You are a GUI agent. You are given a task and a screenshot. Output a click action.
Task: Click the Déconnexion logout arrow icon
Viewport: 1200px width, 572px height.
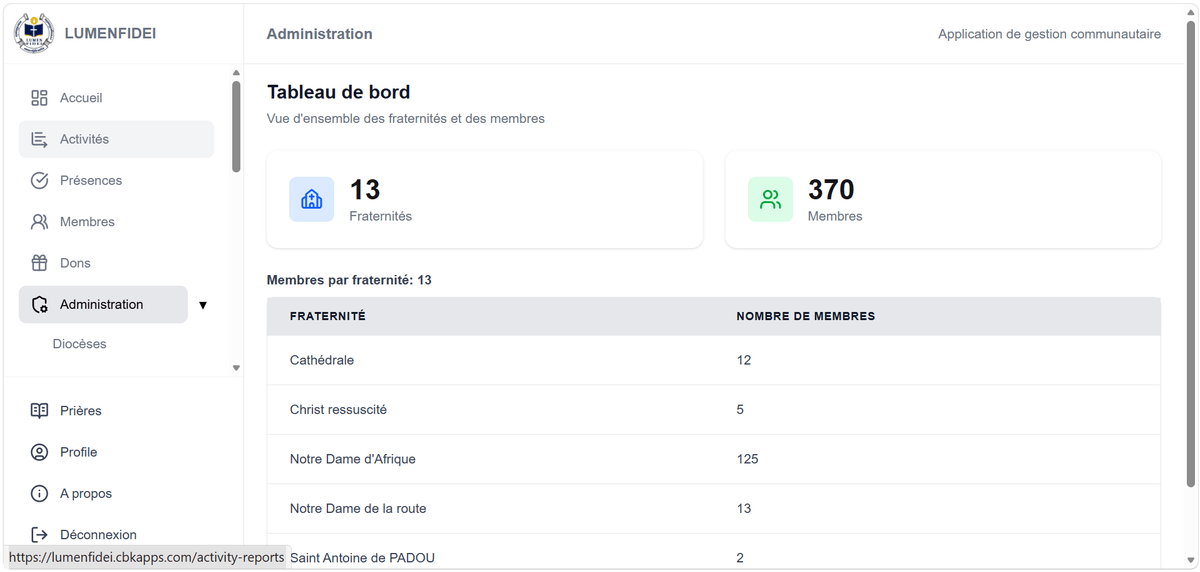pos(39,535)
